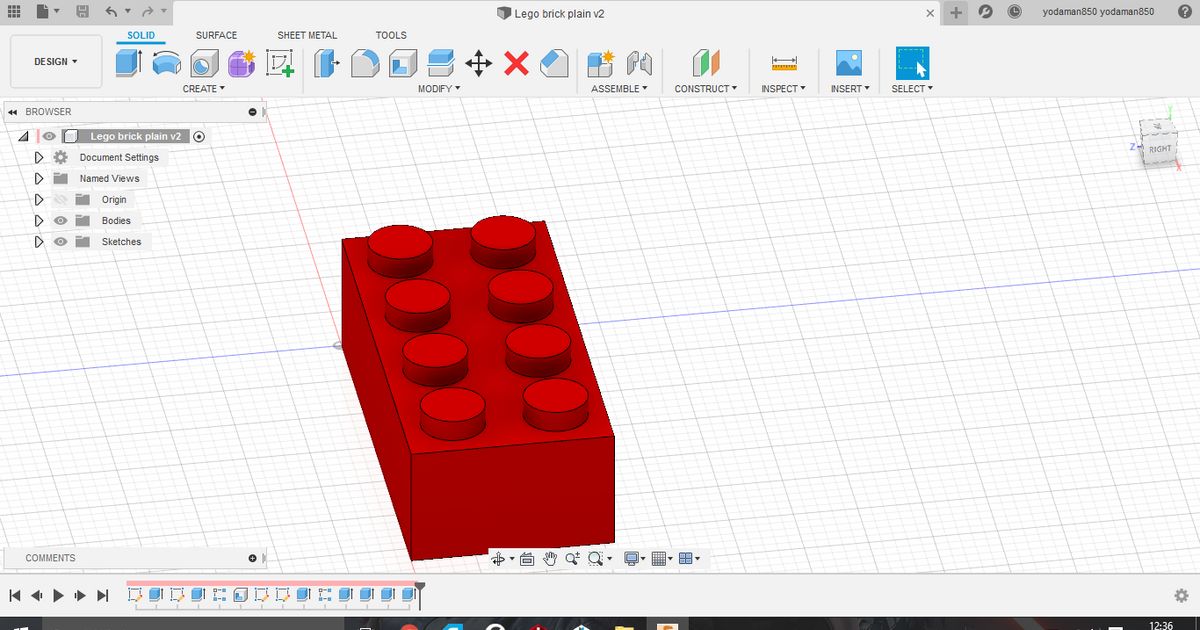Toggle visibility of Lego brick plain v2
1200x630 pixels.
click(48, 135)
